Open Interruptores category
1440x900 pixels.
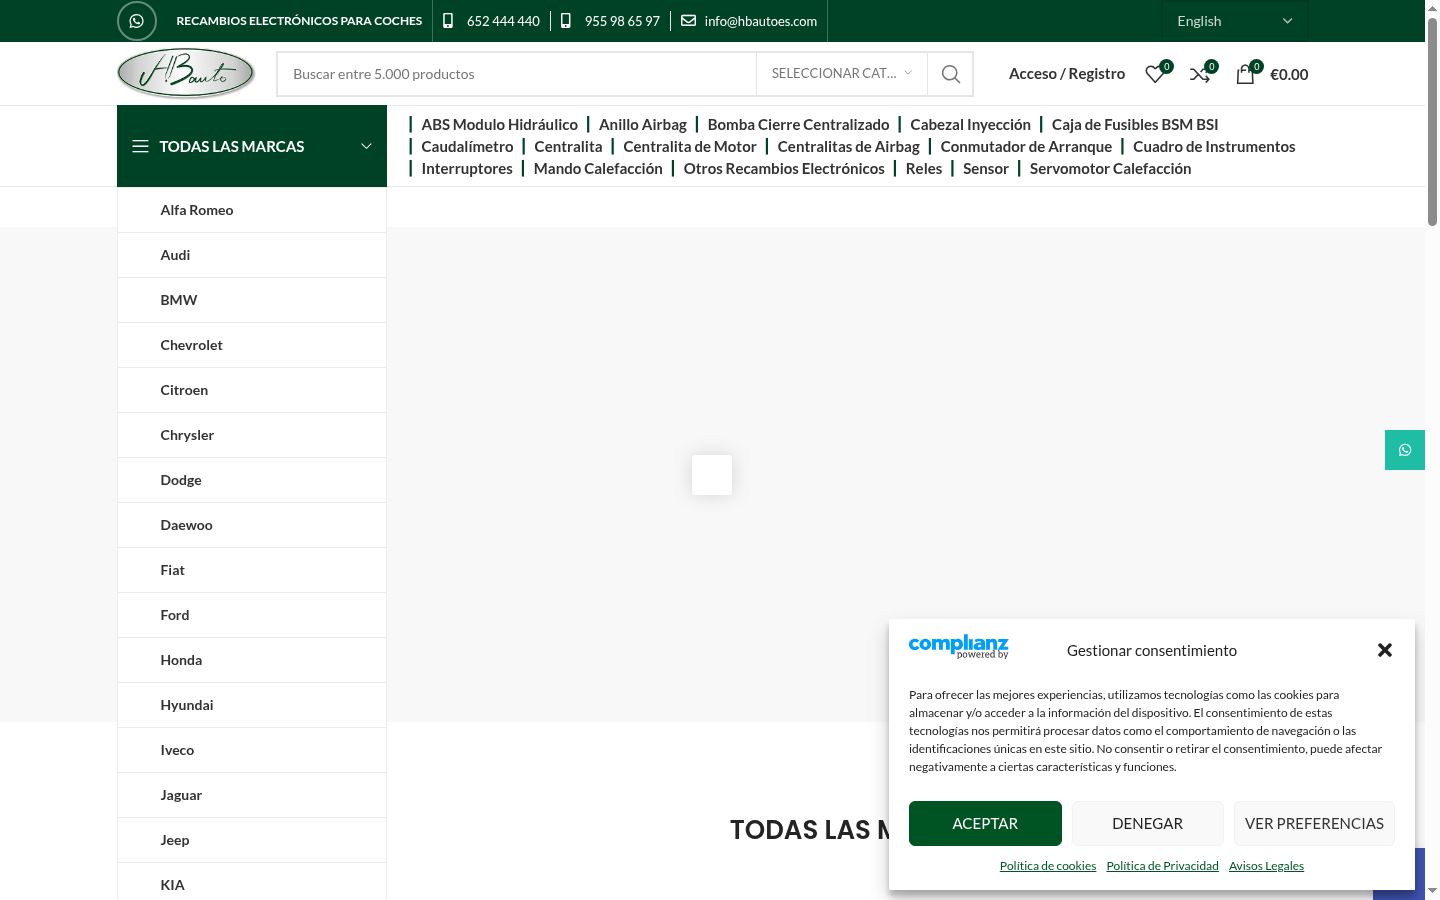[467, 168]
